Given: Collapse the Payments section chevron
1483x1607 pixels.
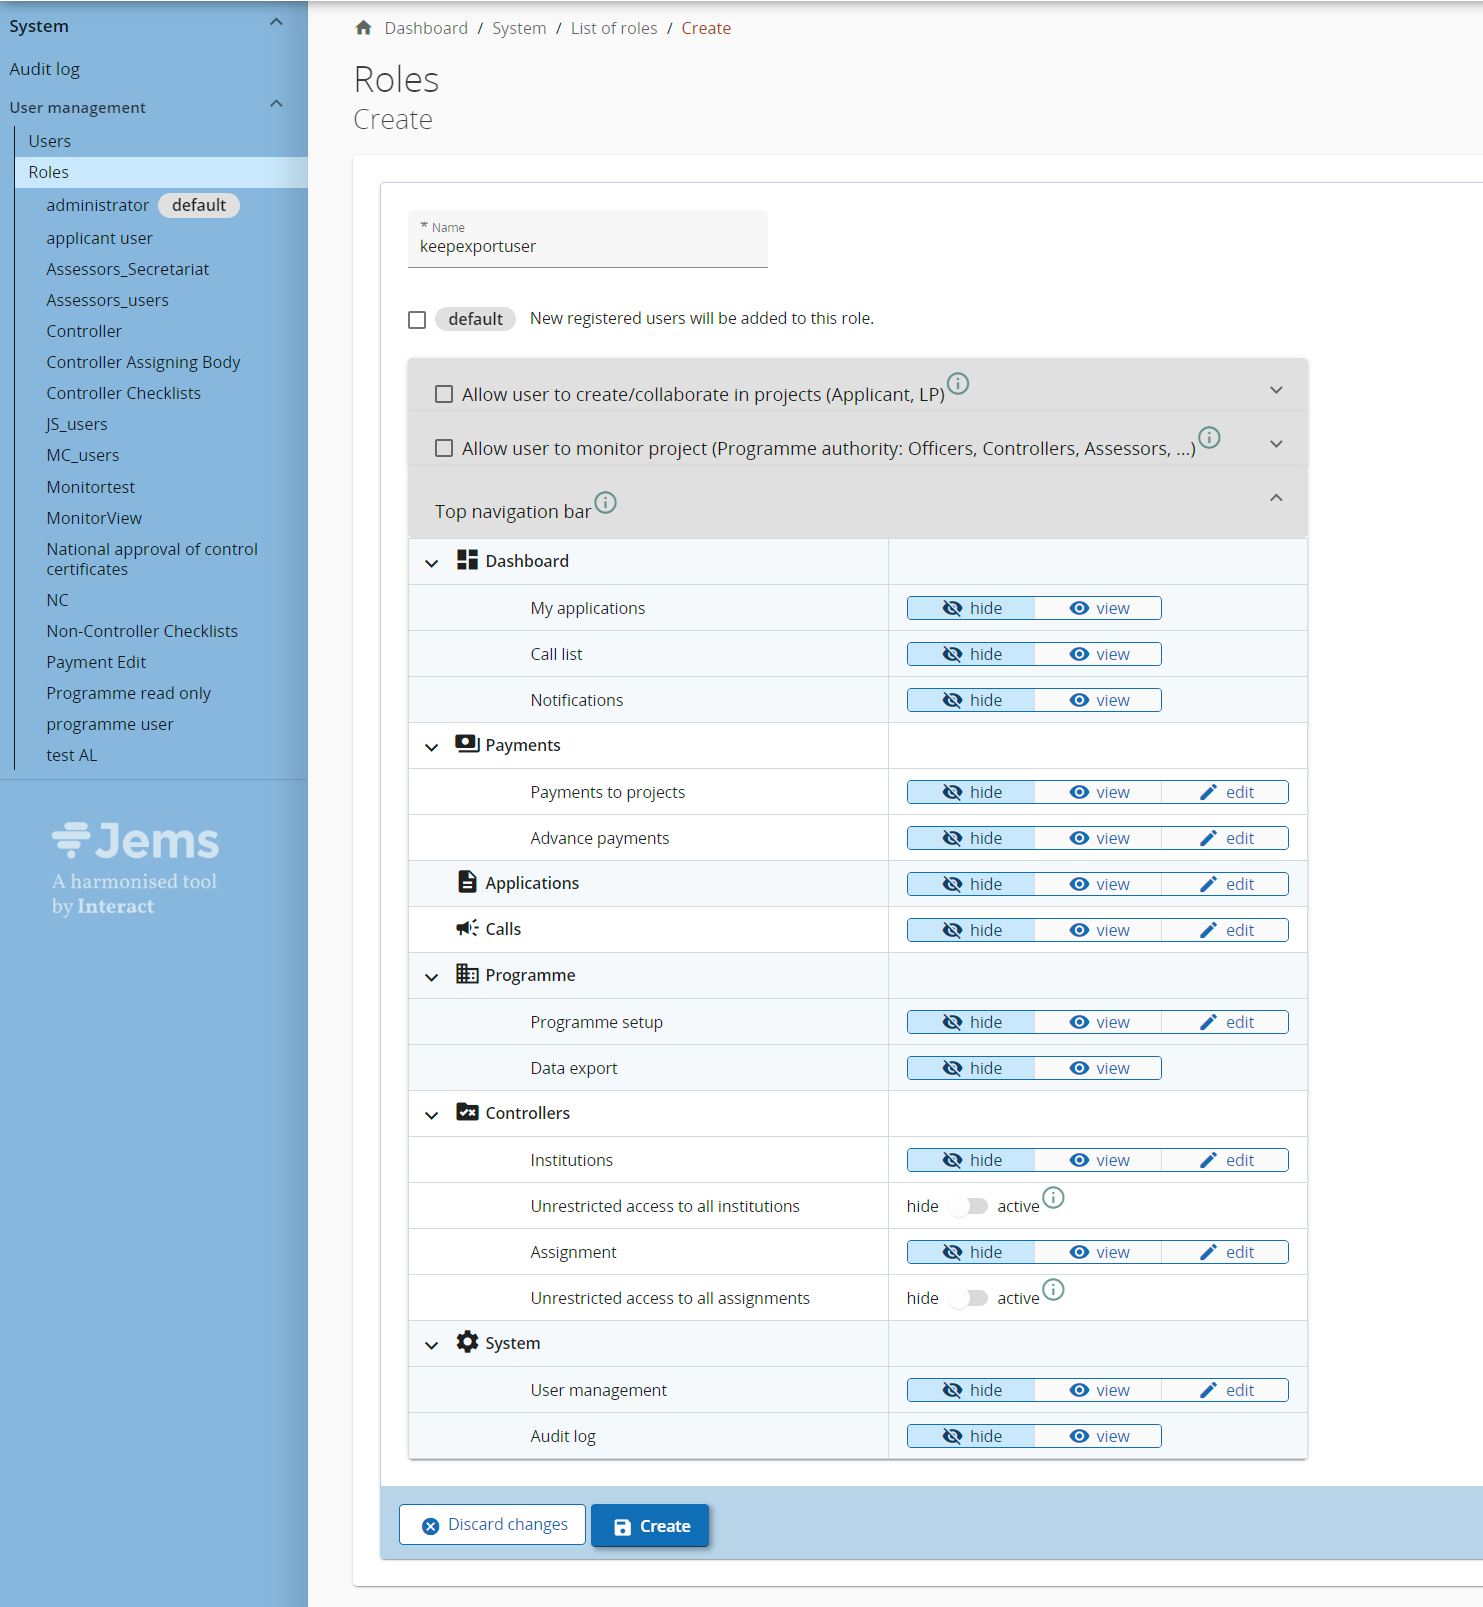Looking at the screenshot, I should coord(432,747).
